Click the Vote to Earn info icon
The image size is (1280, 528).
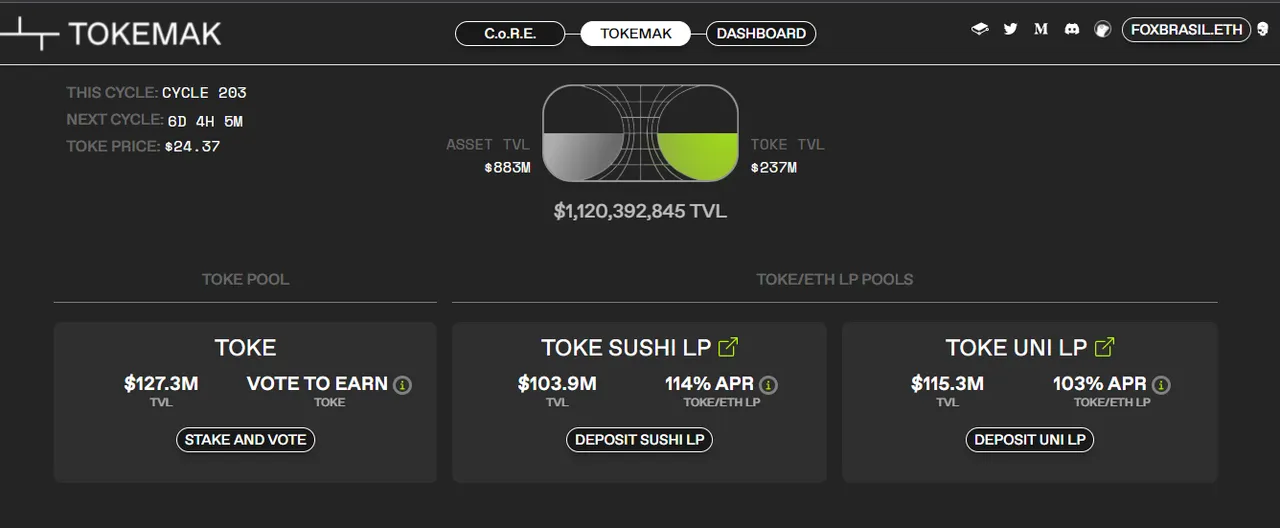click(x=402, y=385)
